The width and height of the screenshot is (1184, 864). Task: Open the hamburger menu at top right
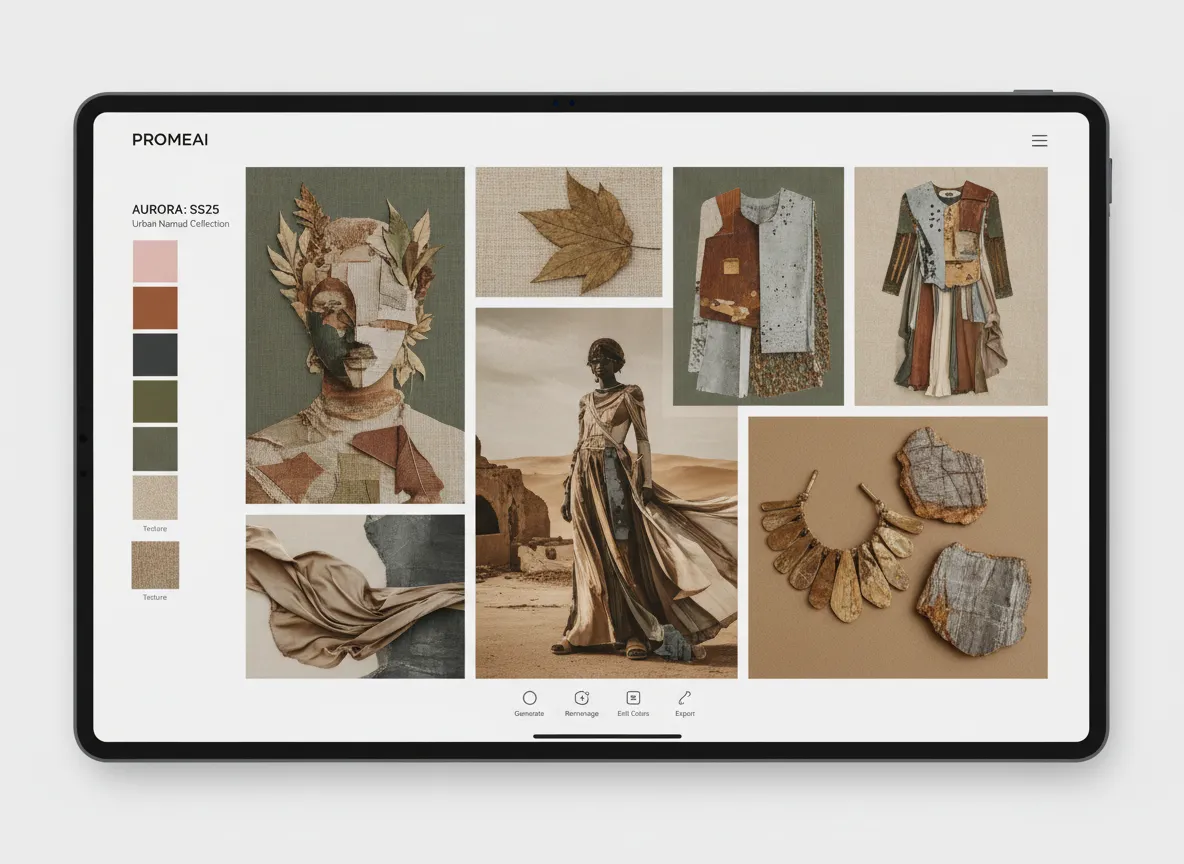pos(1039,140)
